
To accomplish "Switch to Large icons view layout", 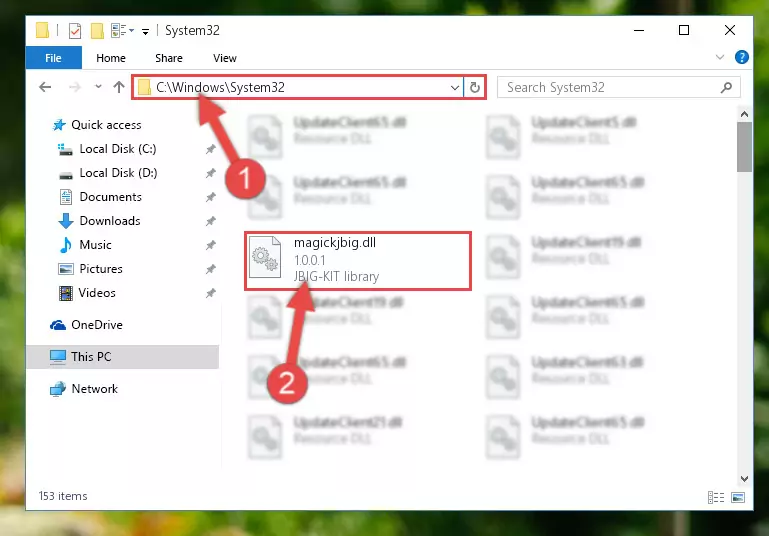I will coord(738,497).
